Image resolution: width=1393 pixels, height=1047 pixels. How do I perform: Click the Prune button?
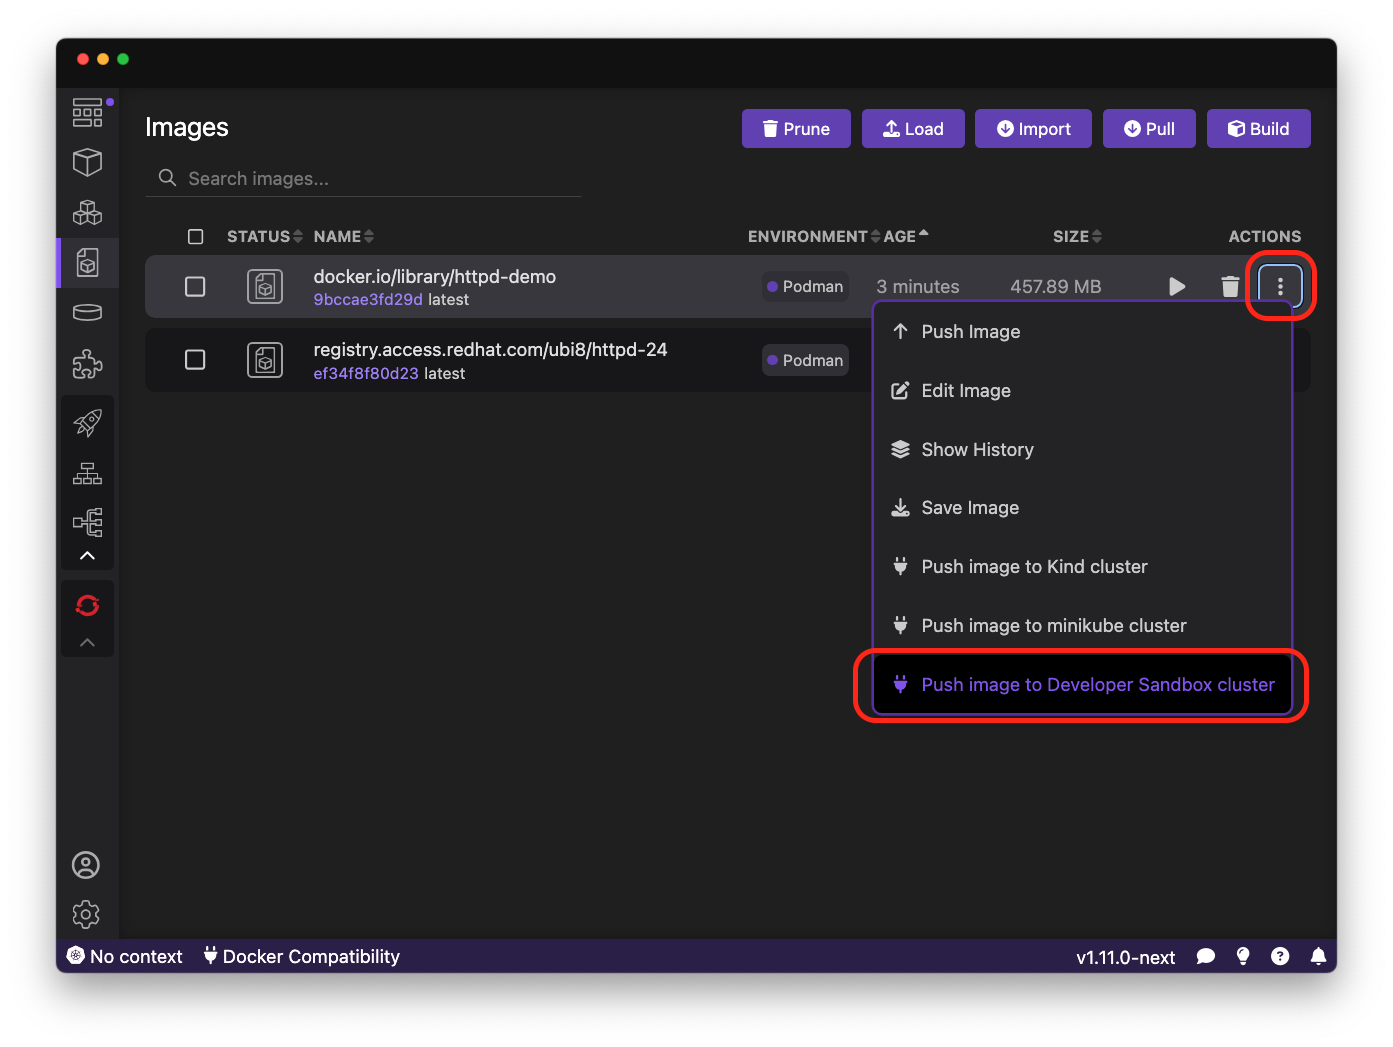pyautogui.click(x=796, y=129)
